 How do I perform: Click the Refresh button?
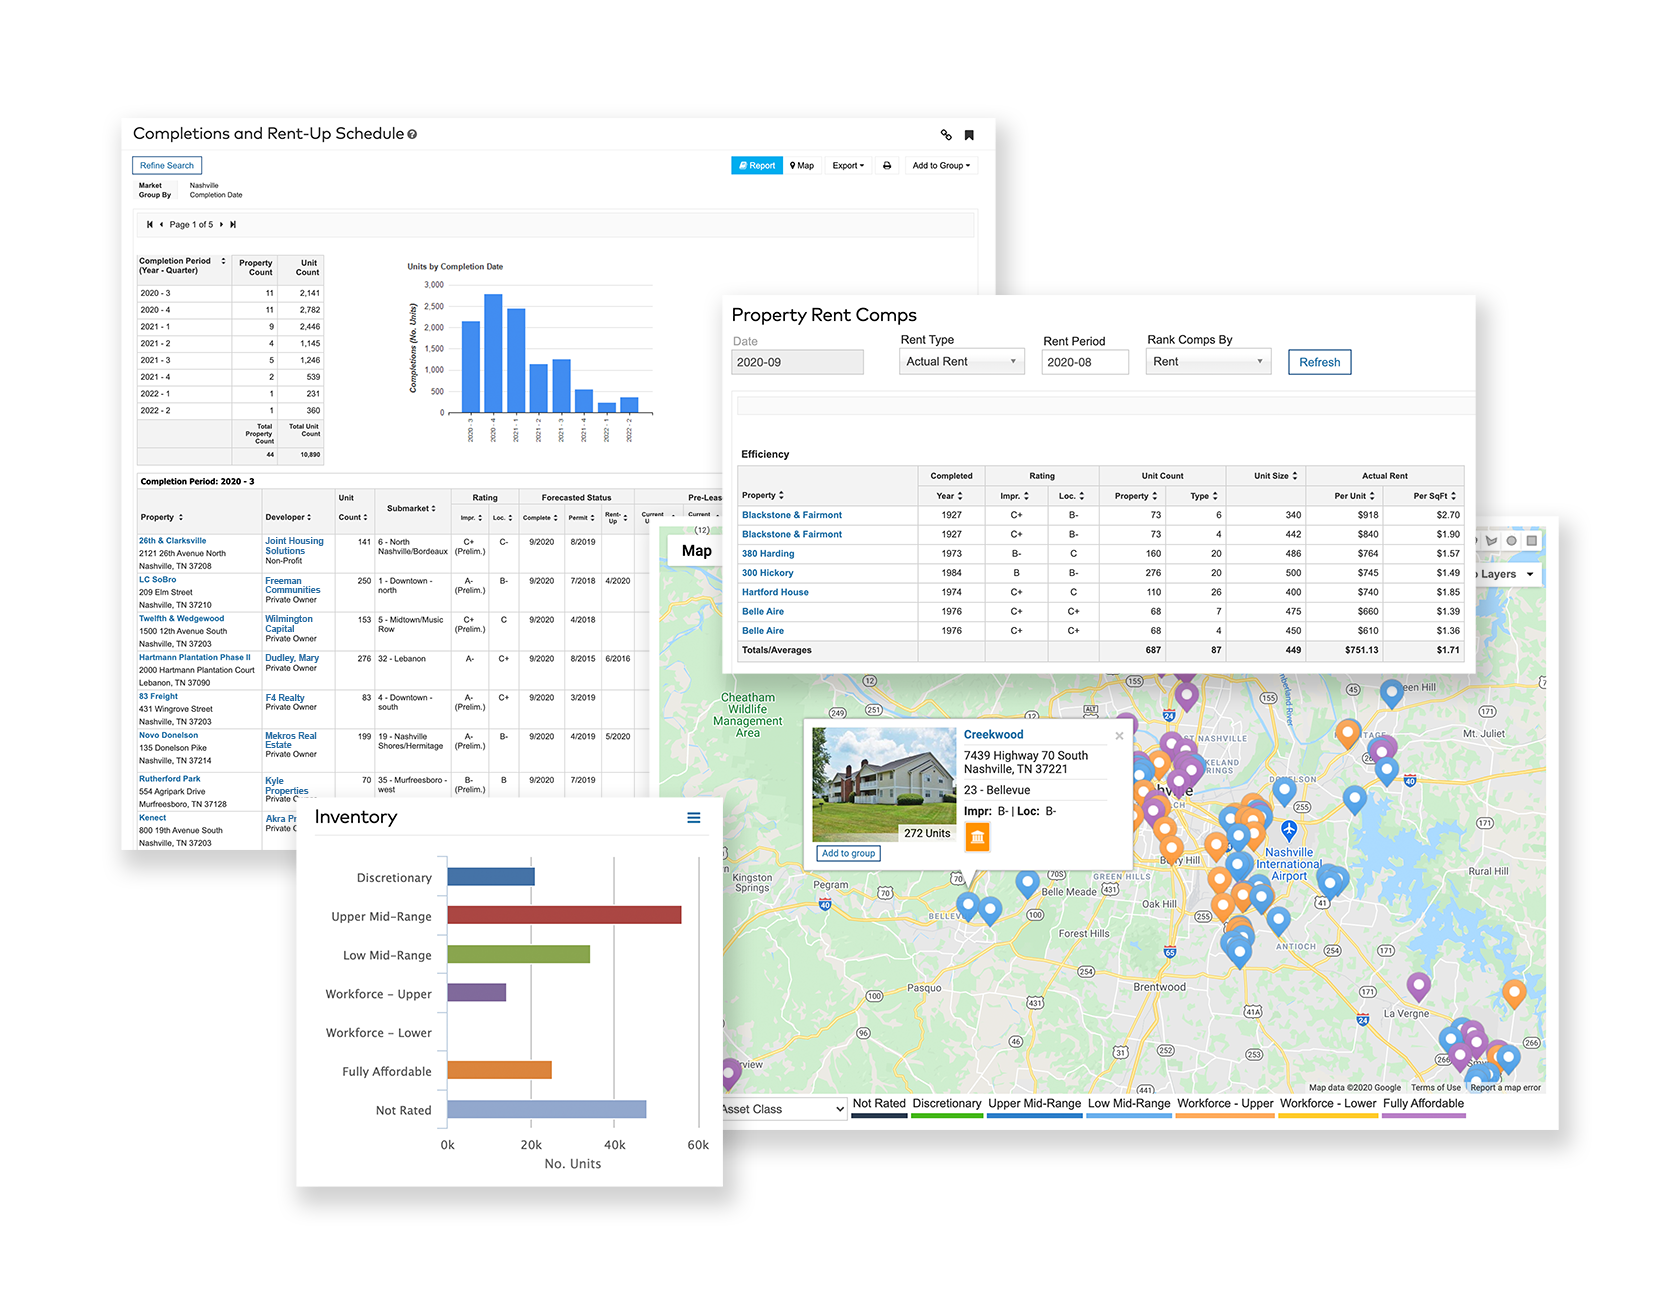1319,362
